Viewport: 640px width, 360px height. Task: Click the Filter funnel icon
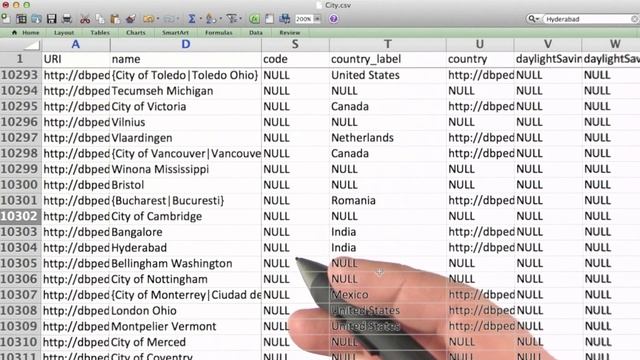(x=232, y=19)
